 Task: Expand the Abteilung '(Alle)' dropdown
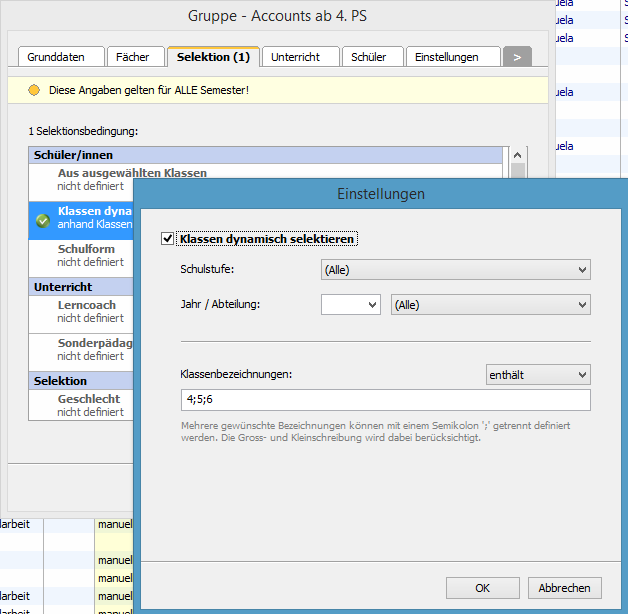tap(490, 305)
